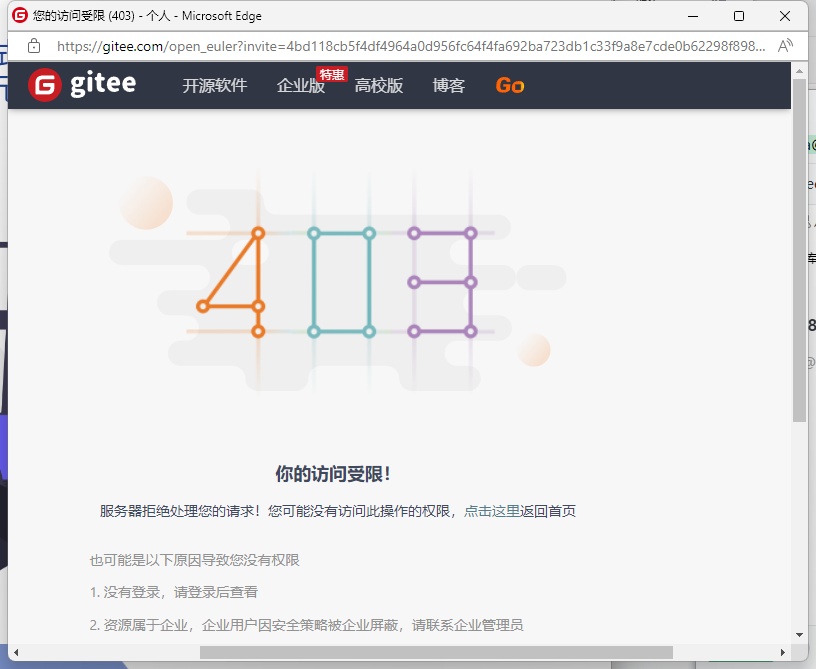Open the 开源软件 menu item
Image resolution: width=816 pixels, height=669 pixels.
point(214,86)
